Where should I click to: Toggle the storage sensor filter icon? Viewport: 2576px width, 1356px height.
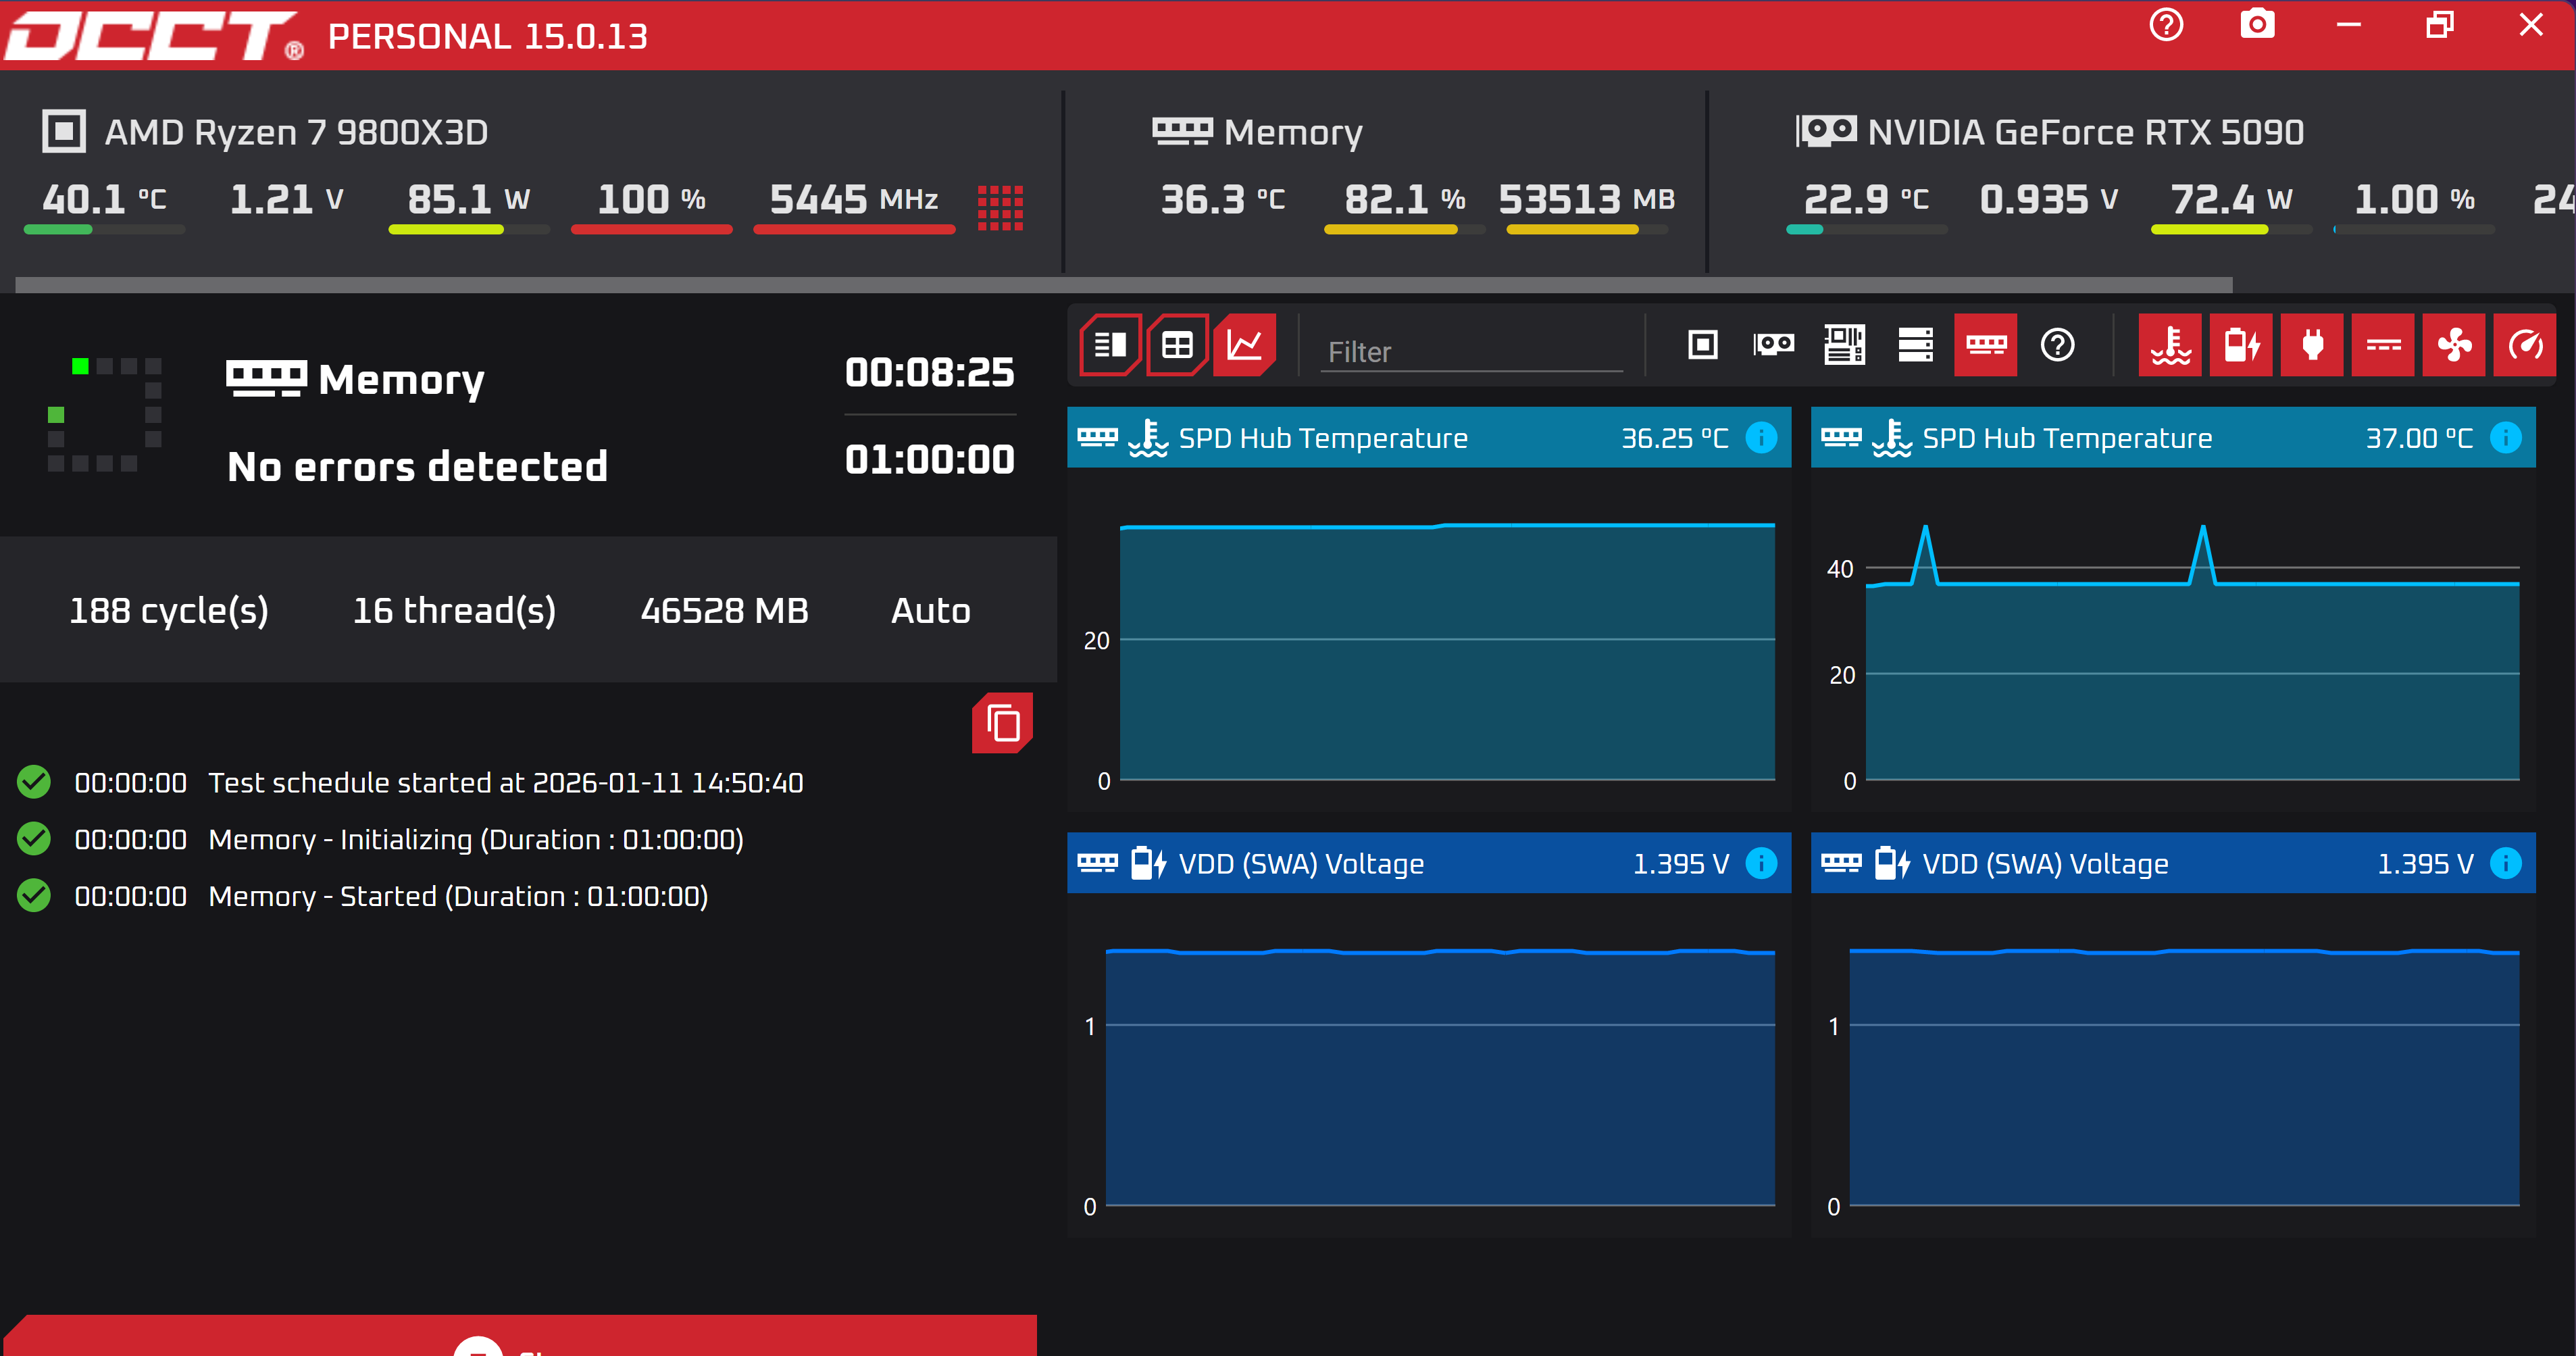tap(1915, 345)
